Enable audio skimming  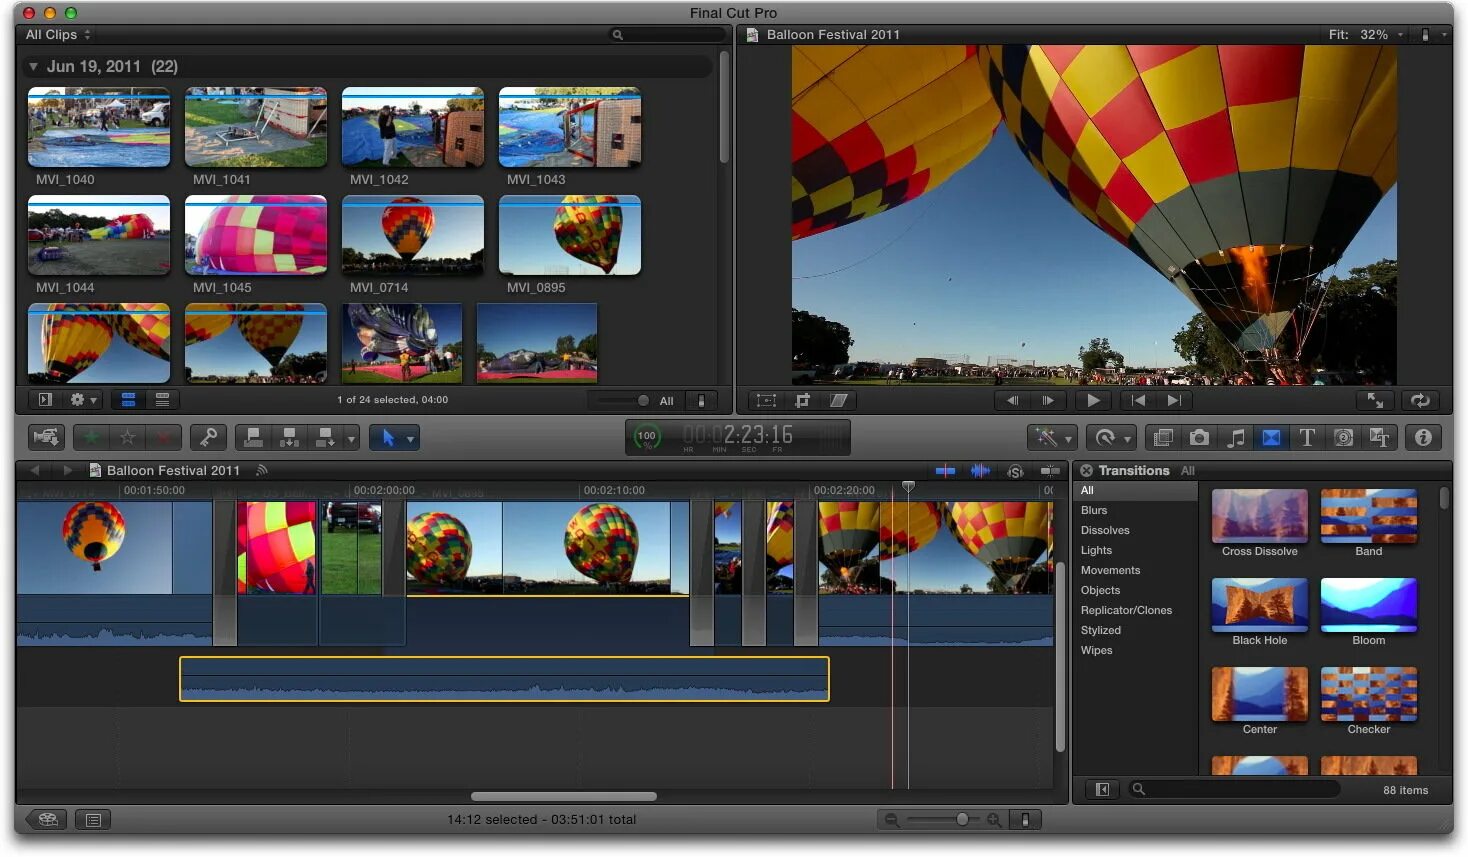[980, 470]
